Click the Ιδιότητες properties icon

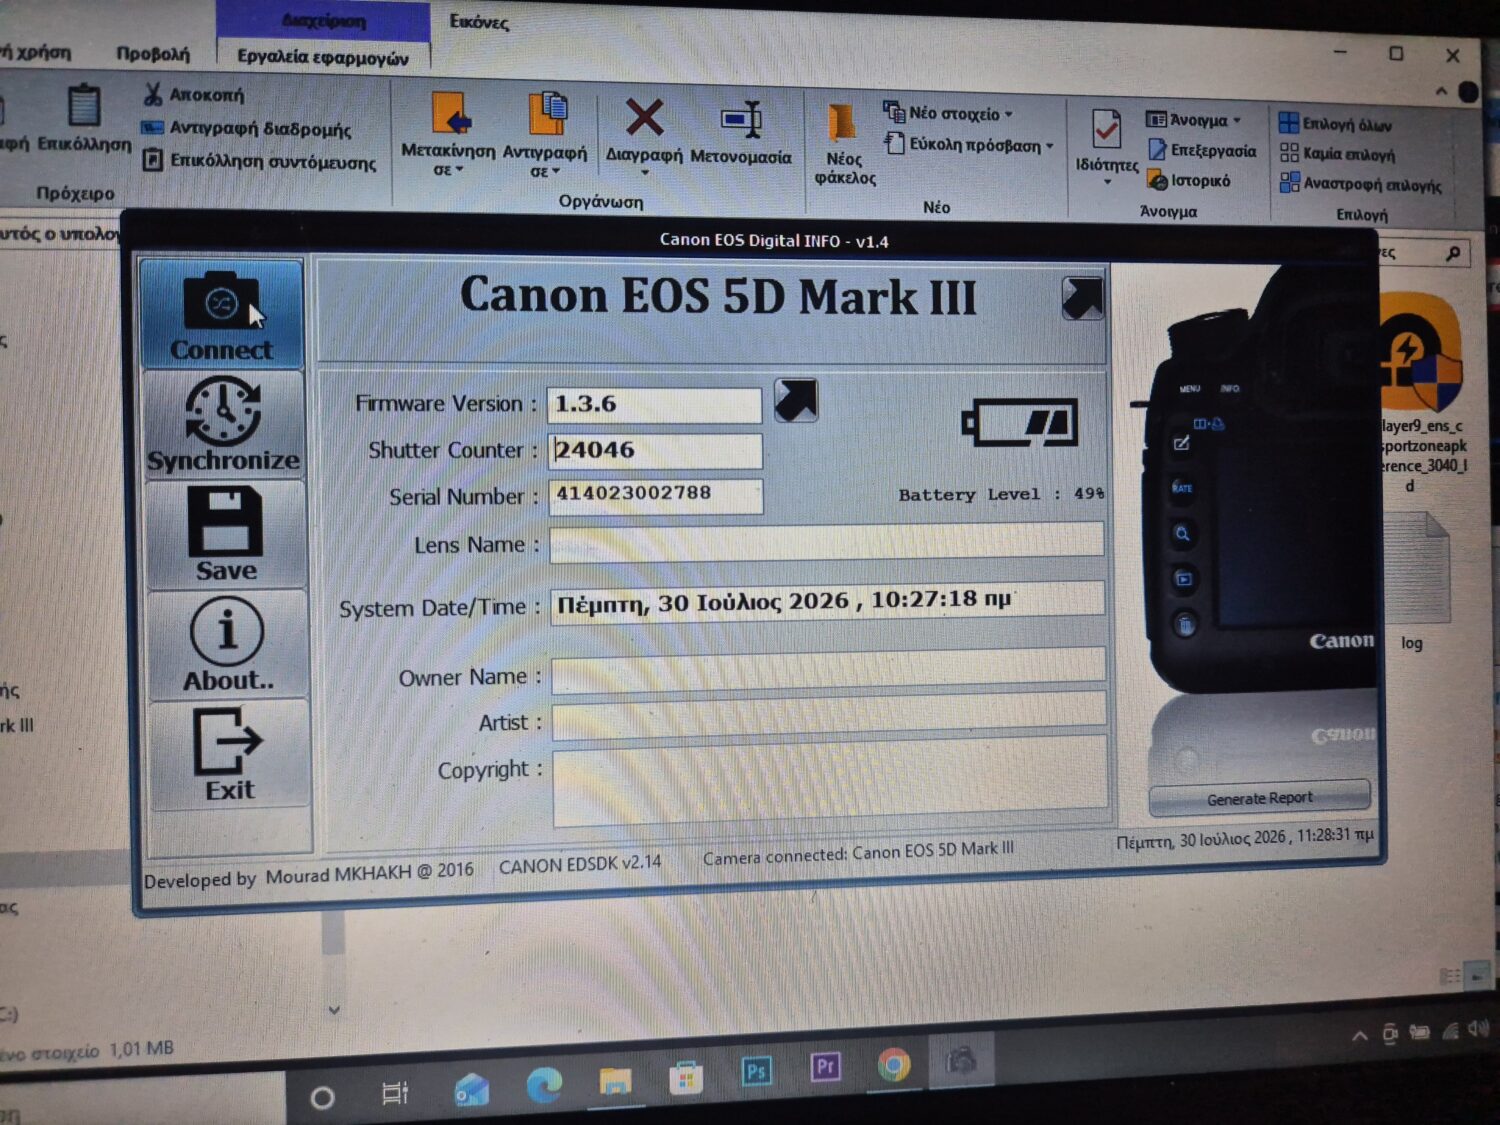(x=1106, y=131)
